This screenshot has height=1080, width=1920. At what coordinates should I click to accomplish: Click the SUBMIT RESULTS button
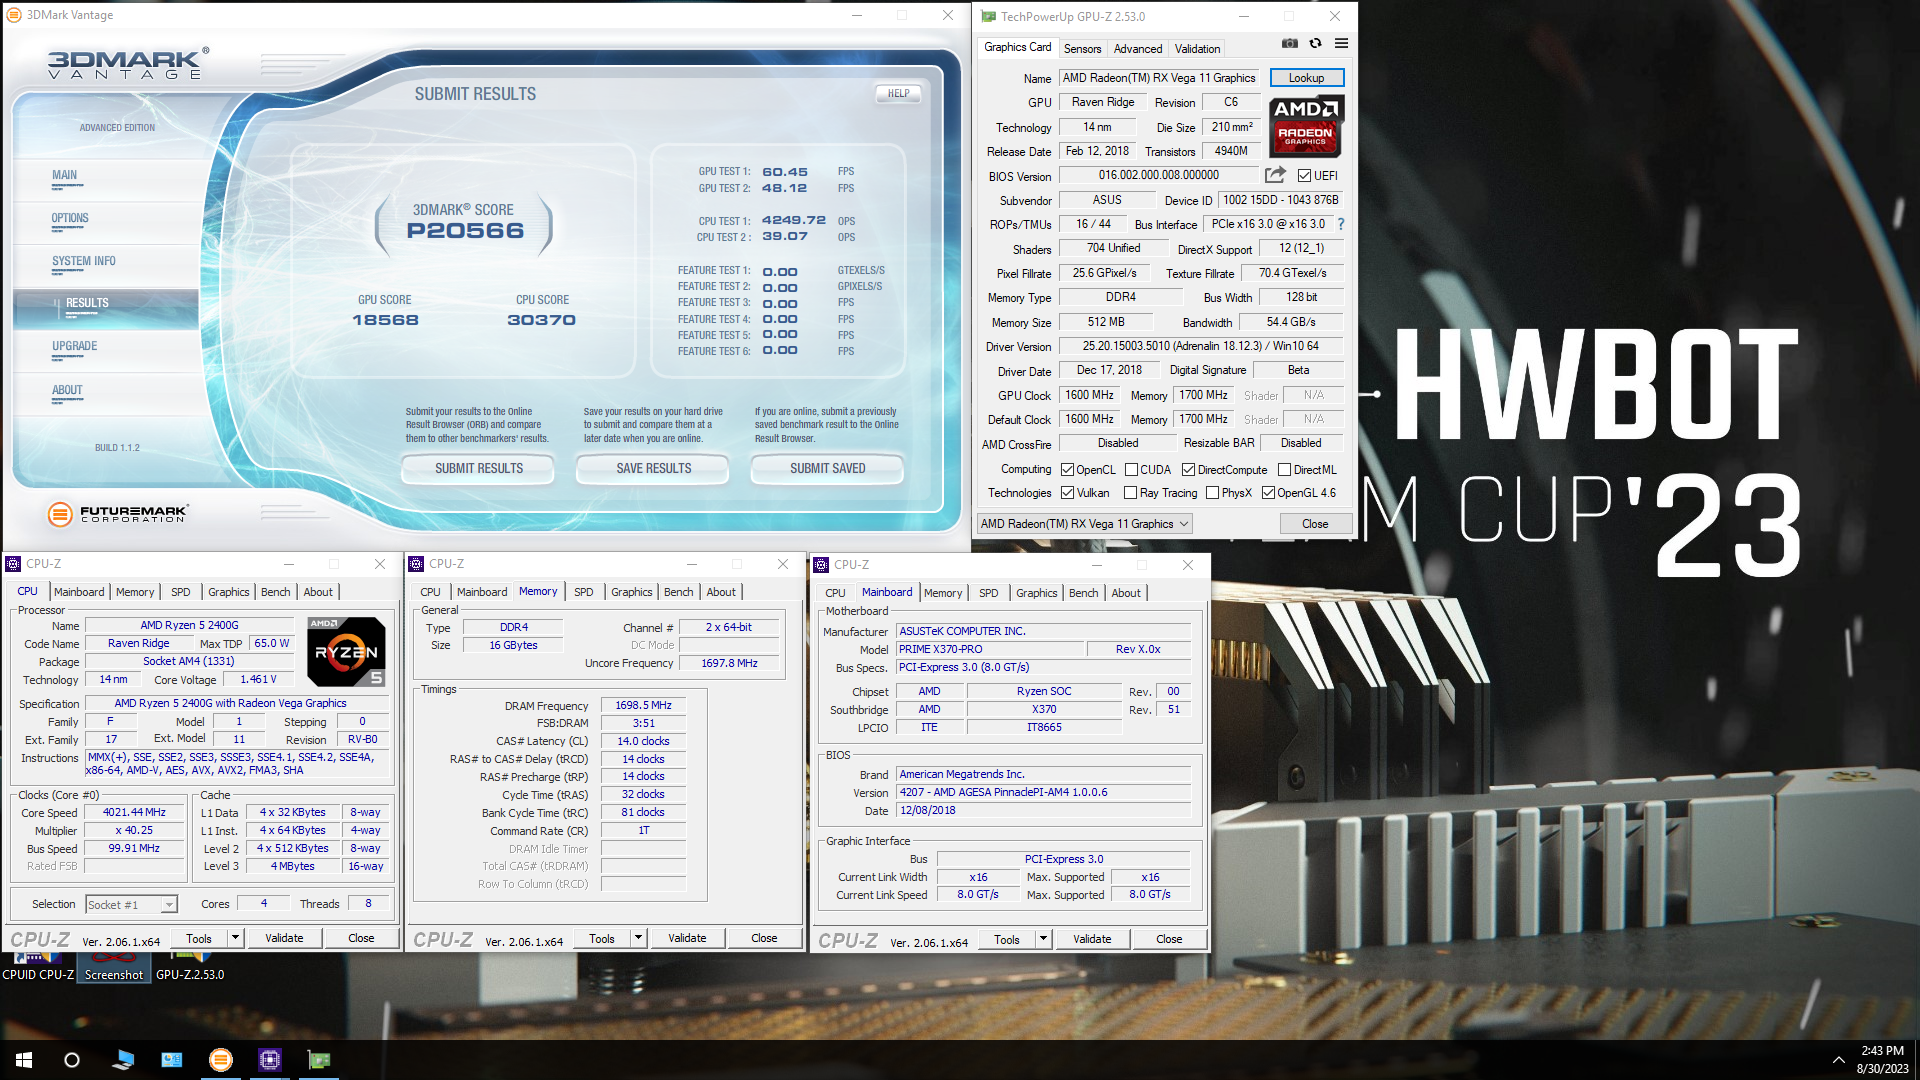pyautogui.click(x=479, y=468)
